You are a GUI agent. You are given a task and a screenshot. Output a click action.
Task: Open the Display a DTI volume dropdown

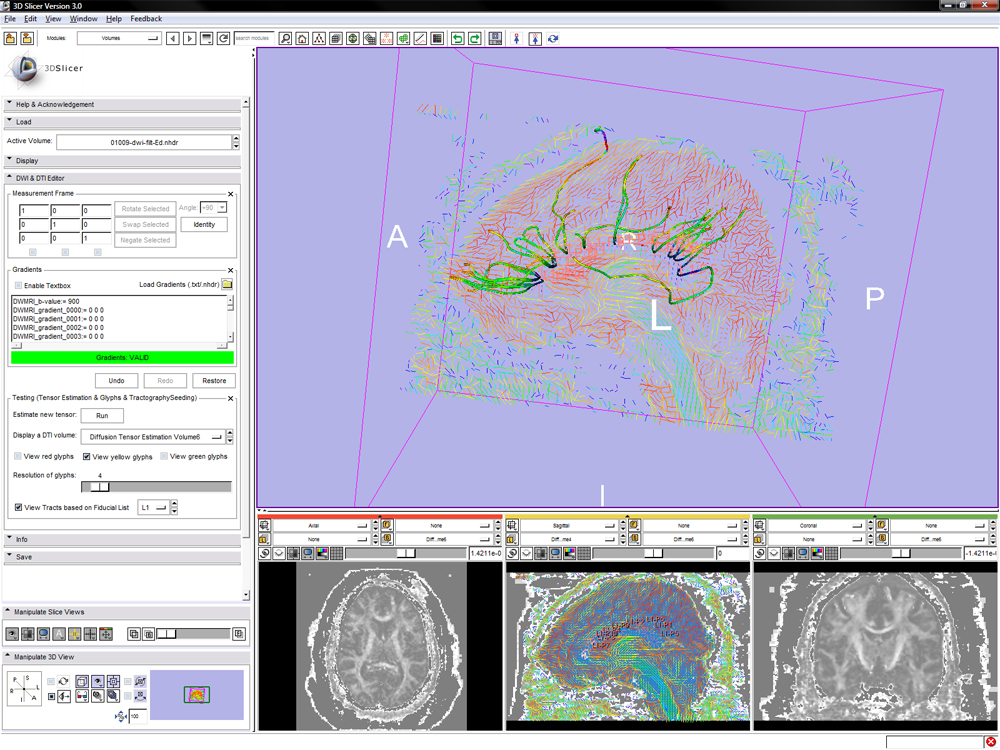[153, 436]
